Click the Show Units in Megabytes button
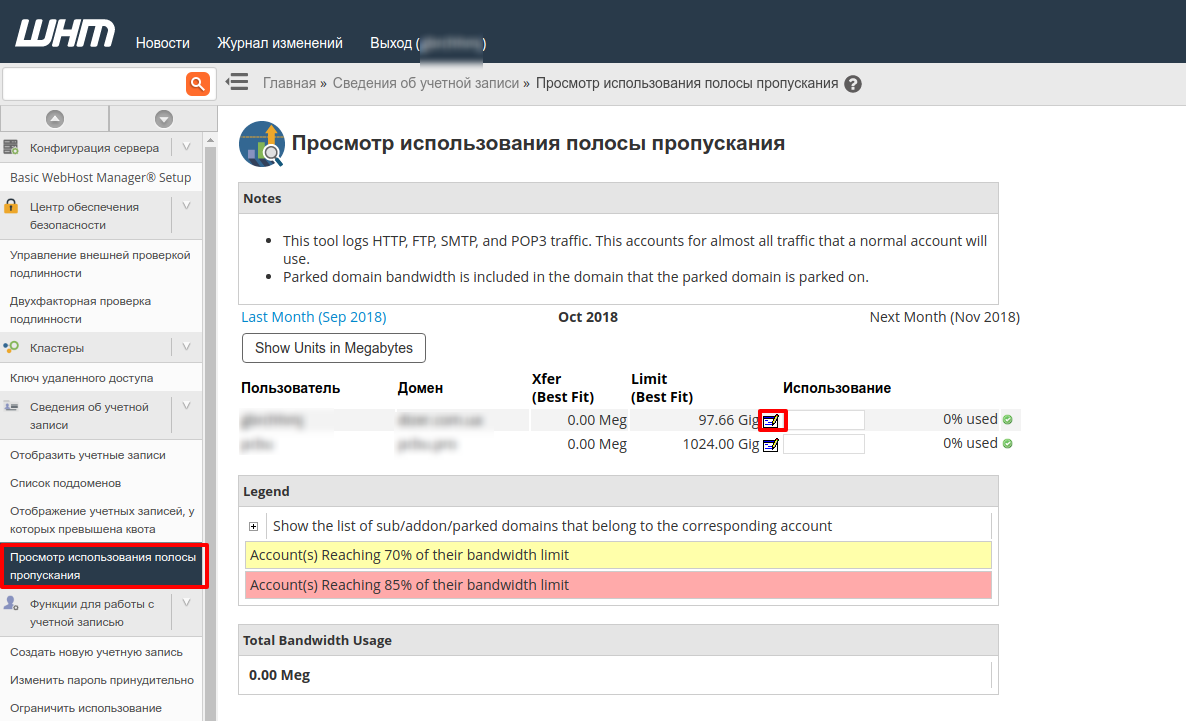The height and width of the screenshot is (721, 1186). (333, 348)
